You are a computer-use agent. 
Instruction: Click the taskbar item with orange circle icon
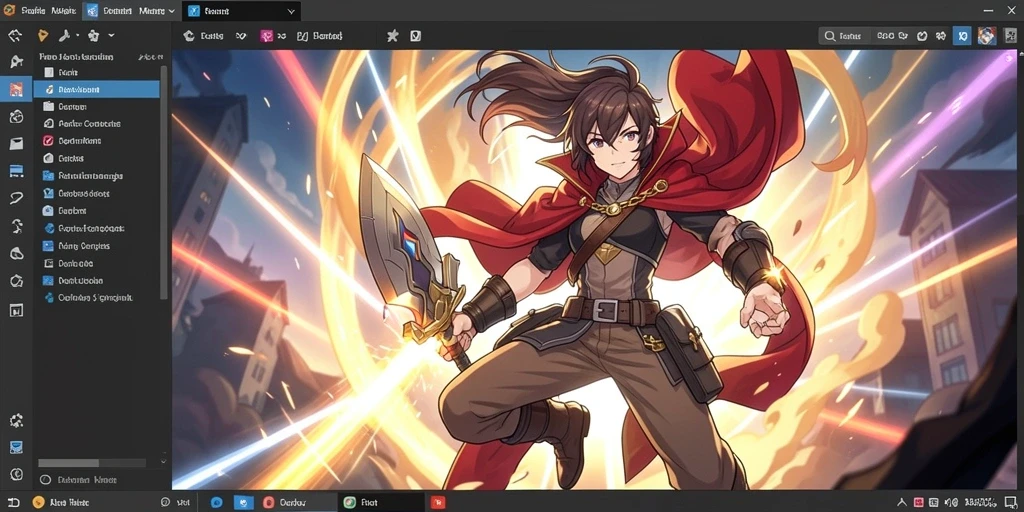click(x=61, y=502)
